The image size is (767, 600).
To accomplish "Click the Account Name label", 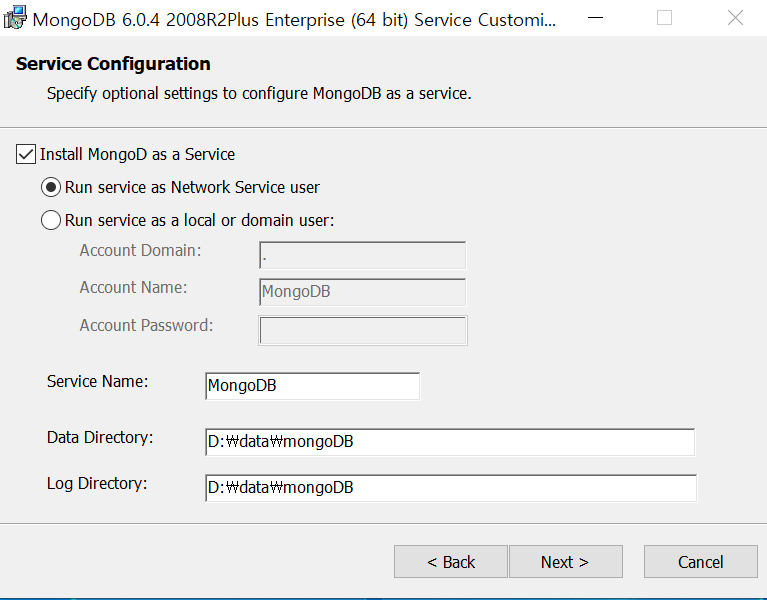I will point(134,288).
